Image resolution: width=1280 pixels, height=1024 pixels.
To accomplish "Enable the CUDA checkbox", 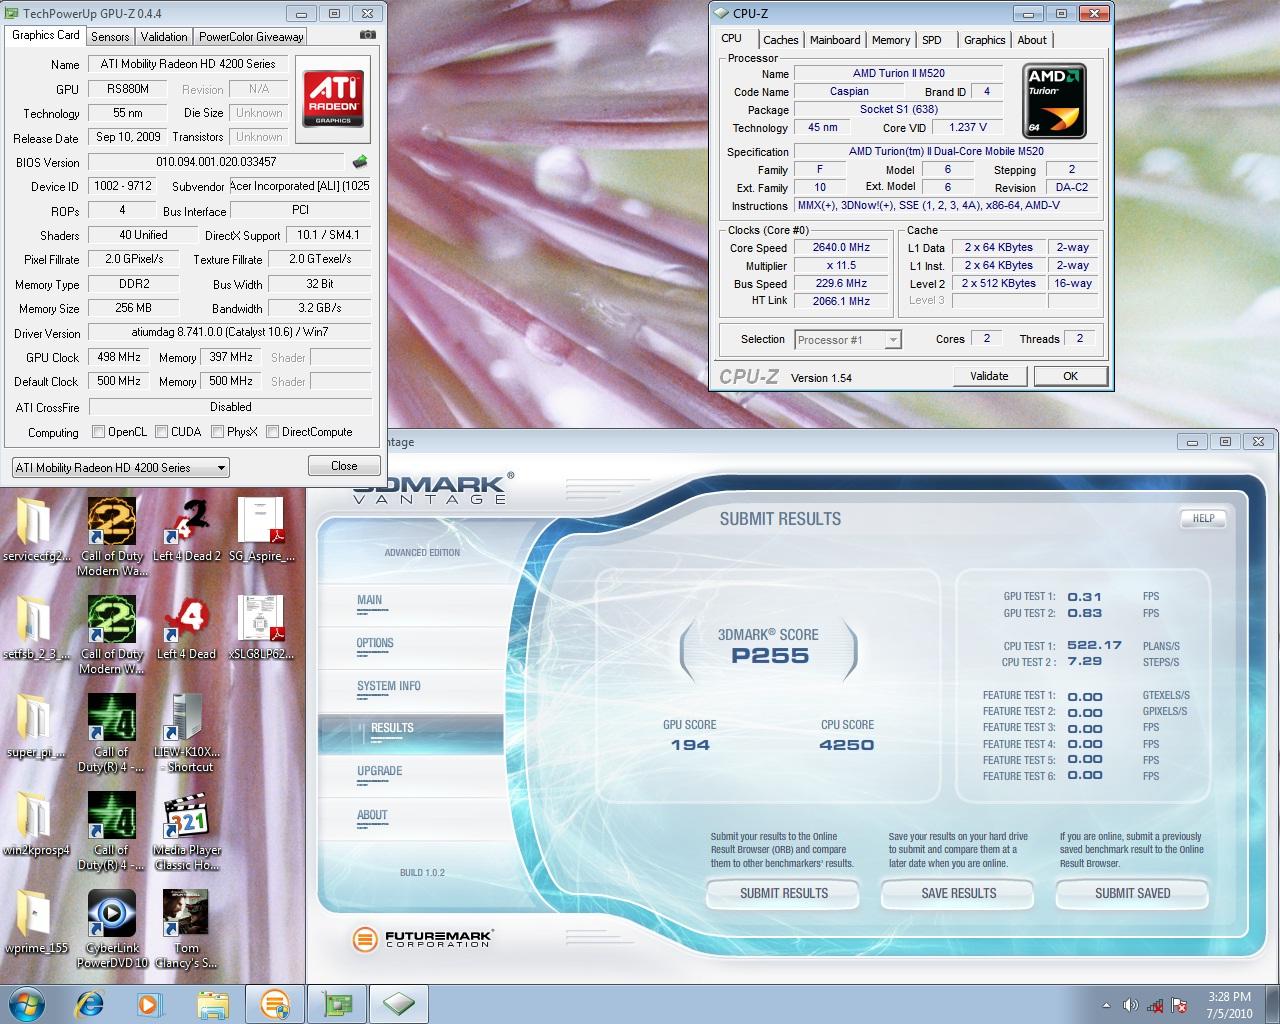I will coord(161,432).
